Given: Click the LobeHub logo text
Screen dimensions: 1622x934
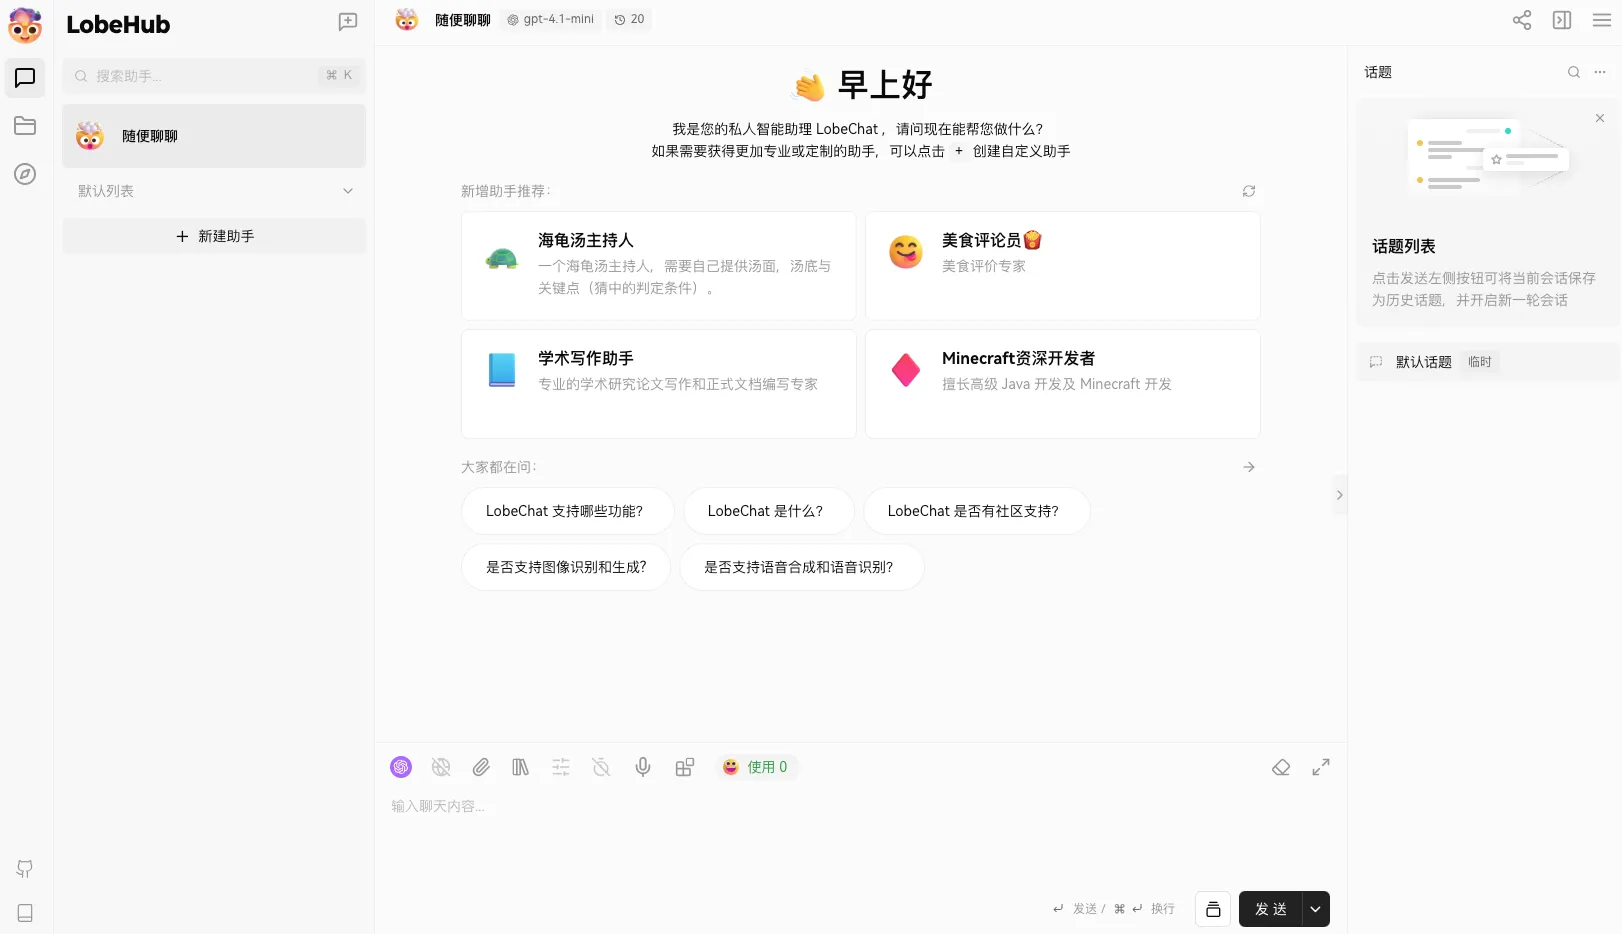Looking at the screenshot, I should (x=118, y=25).
